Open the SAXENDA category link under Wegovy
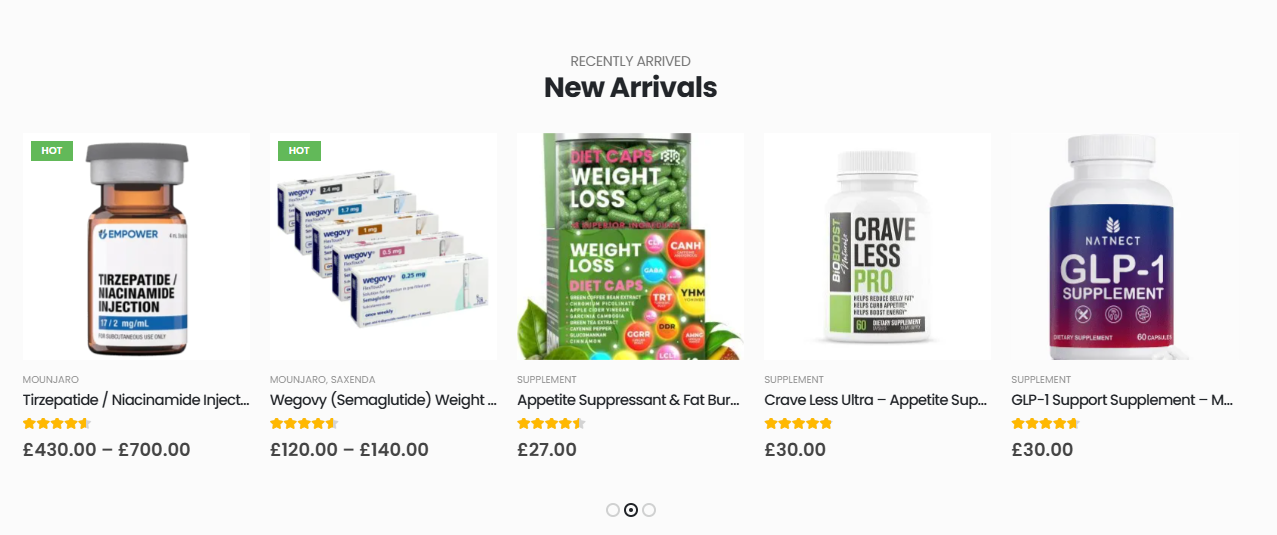 pos(352,380)
